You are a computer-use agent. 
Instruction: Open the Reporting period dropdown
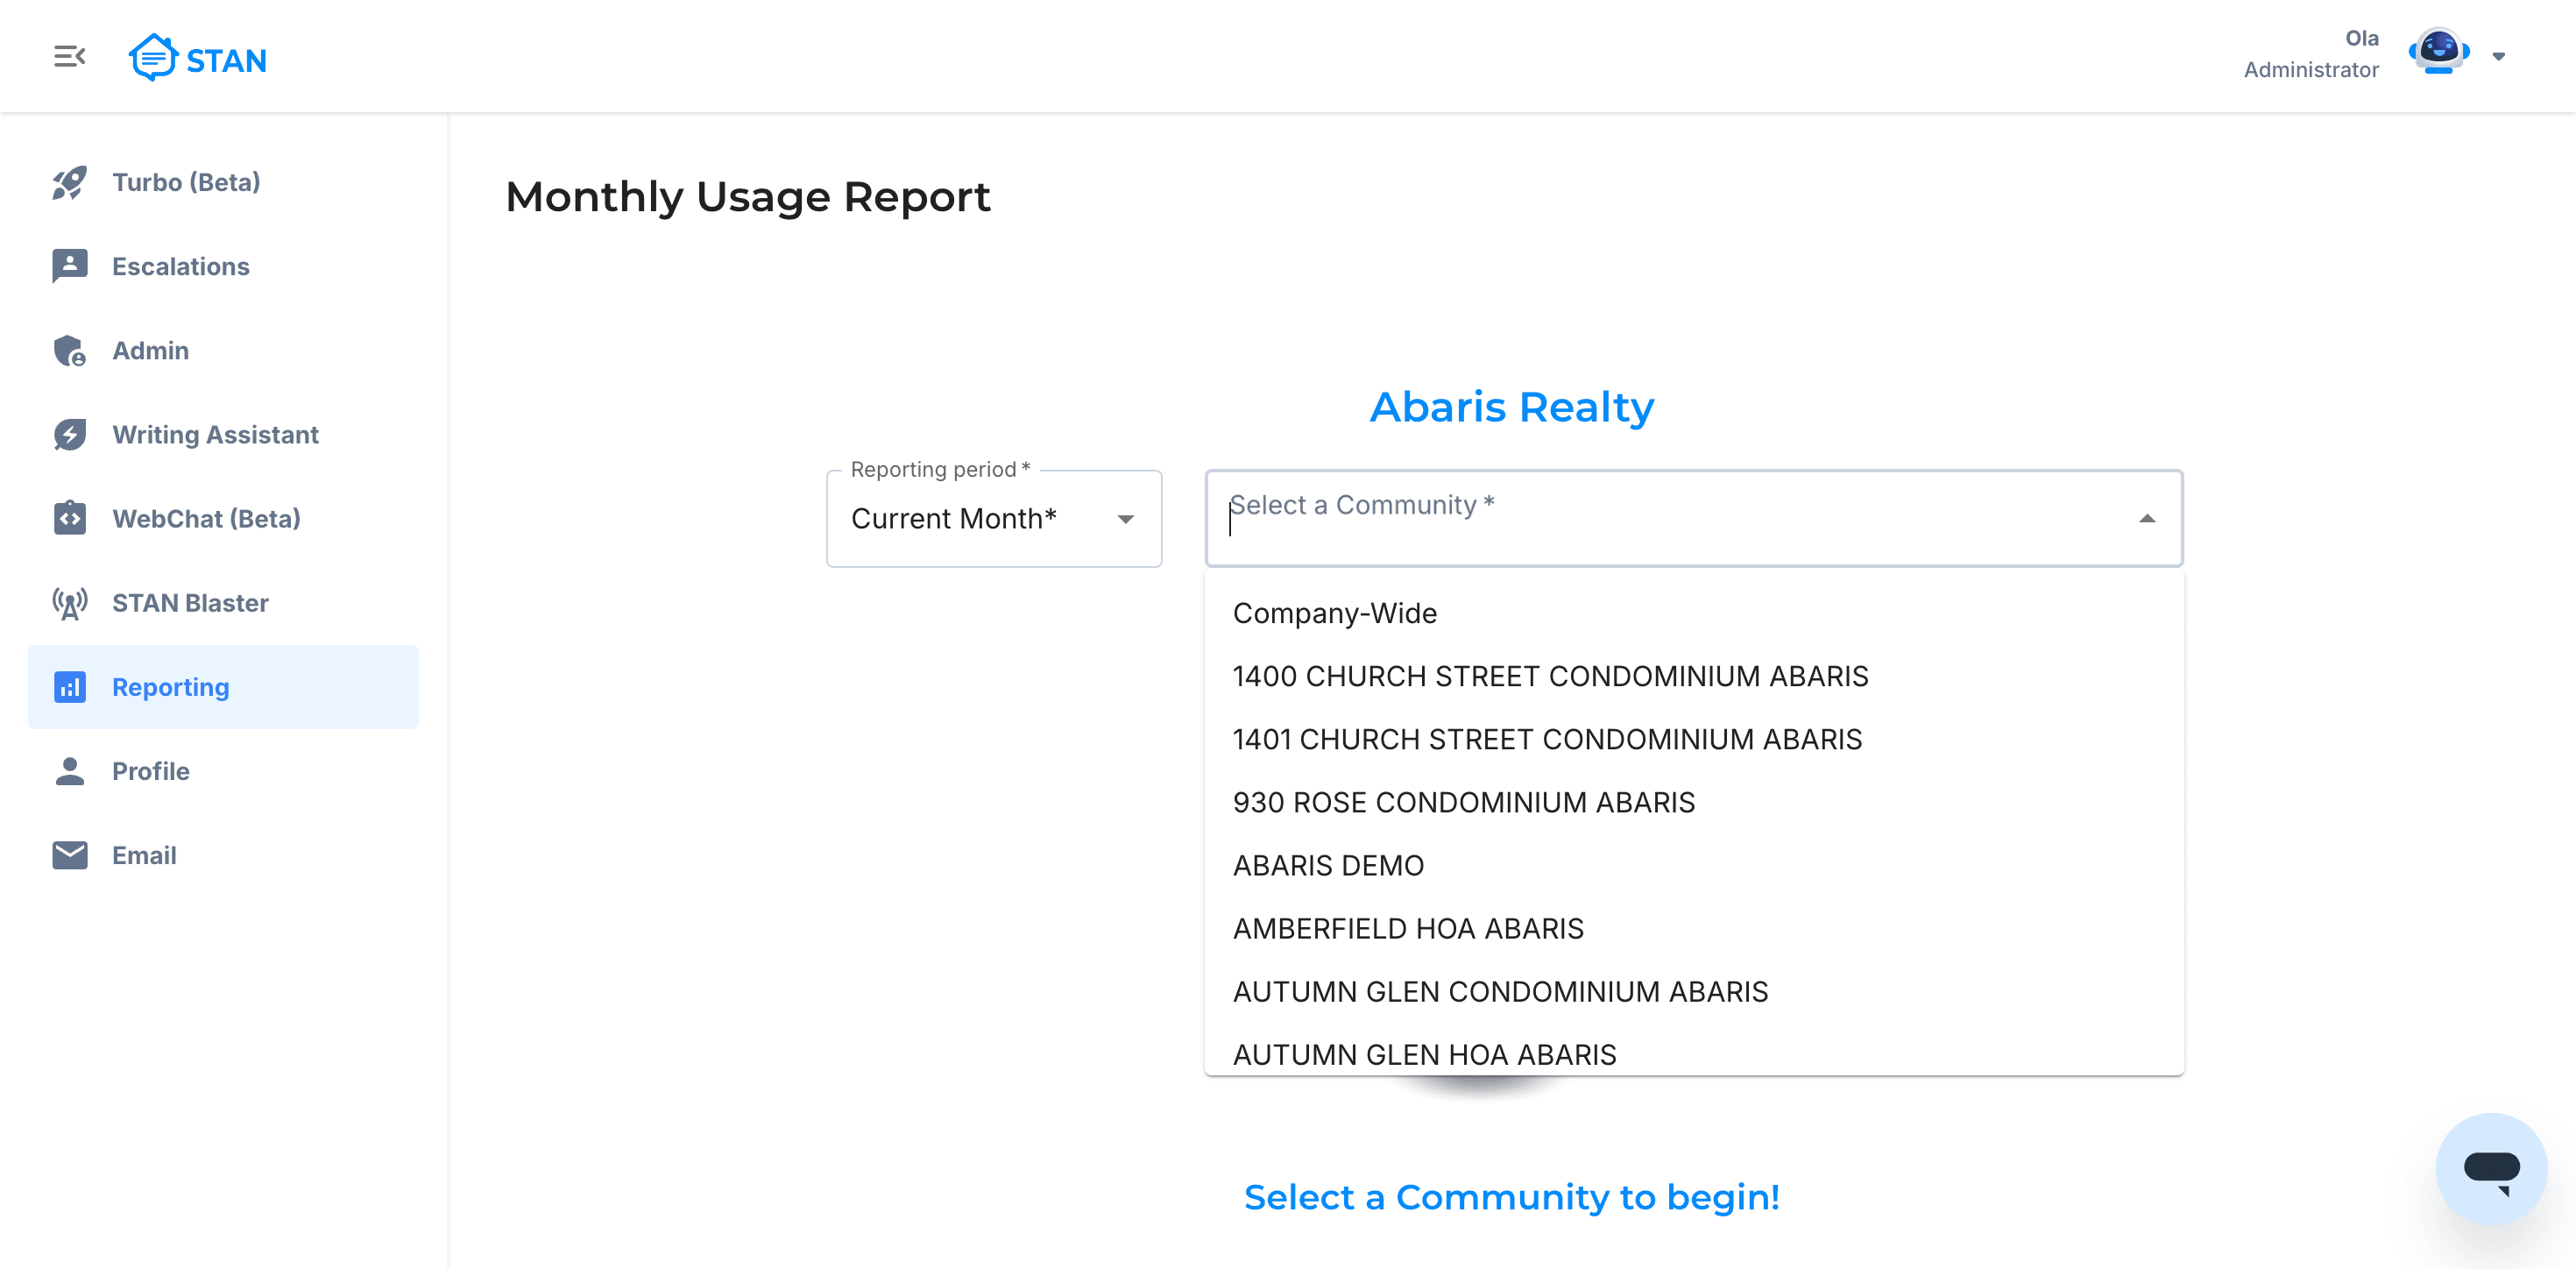[x=994, y=519]
